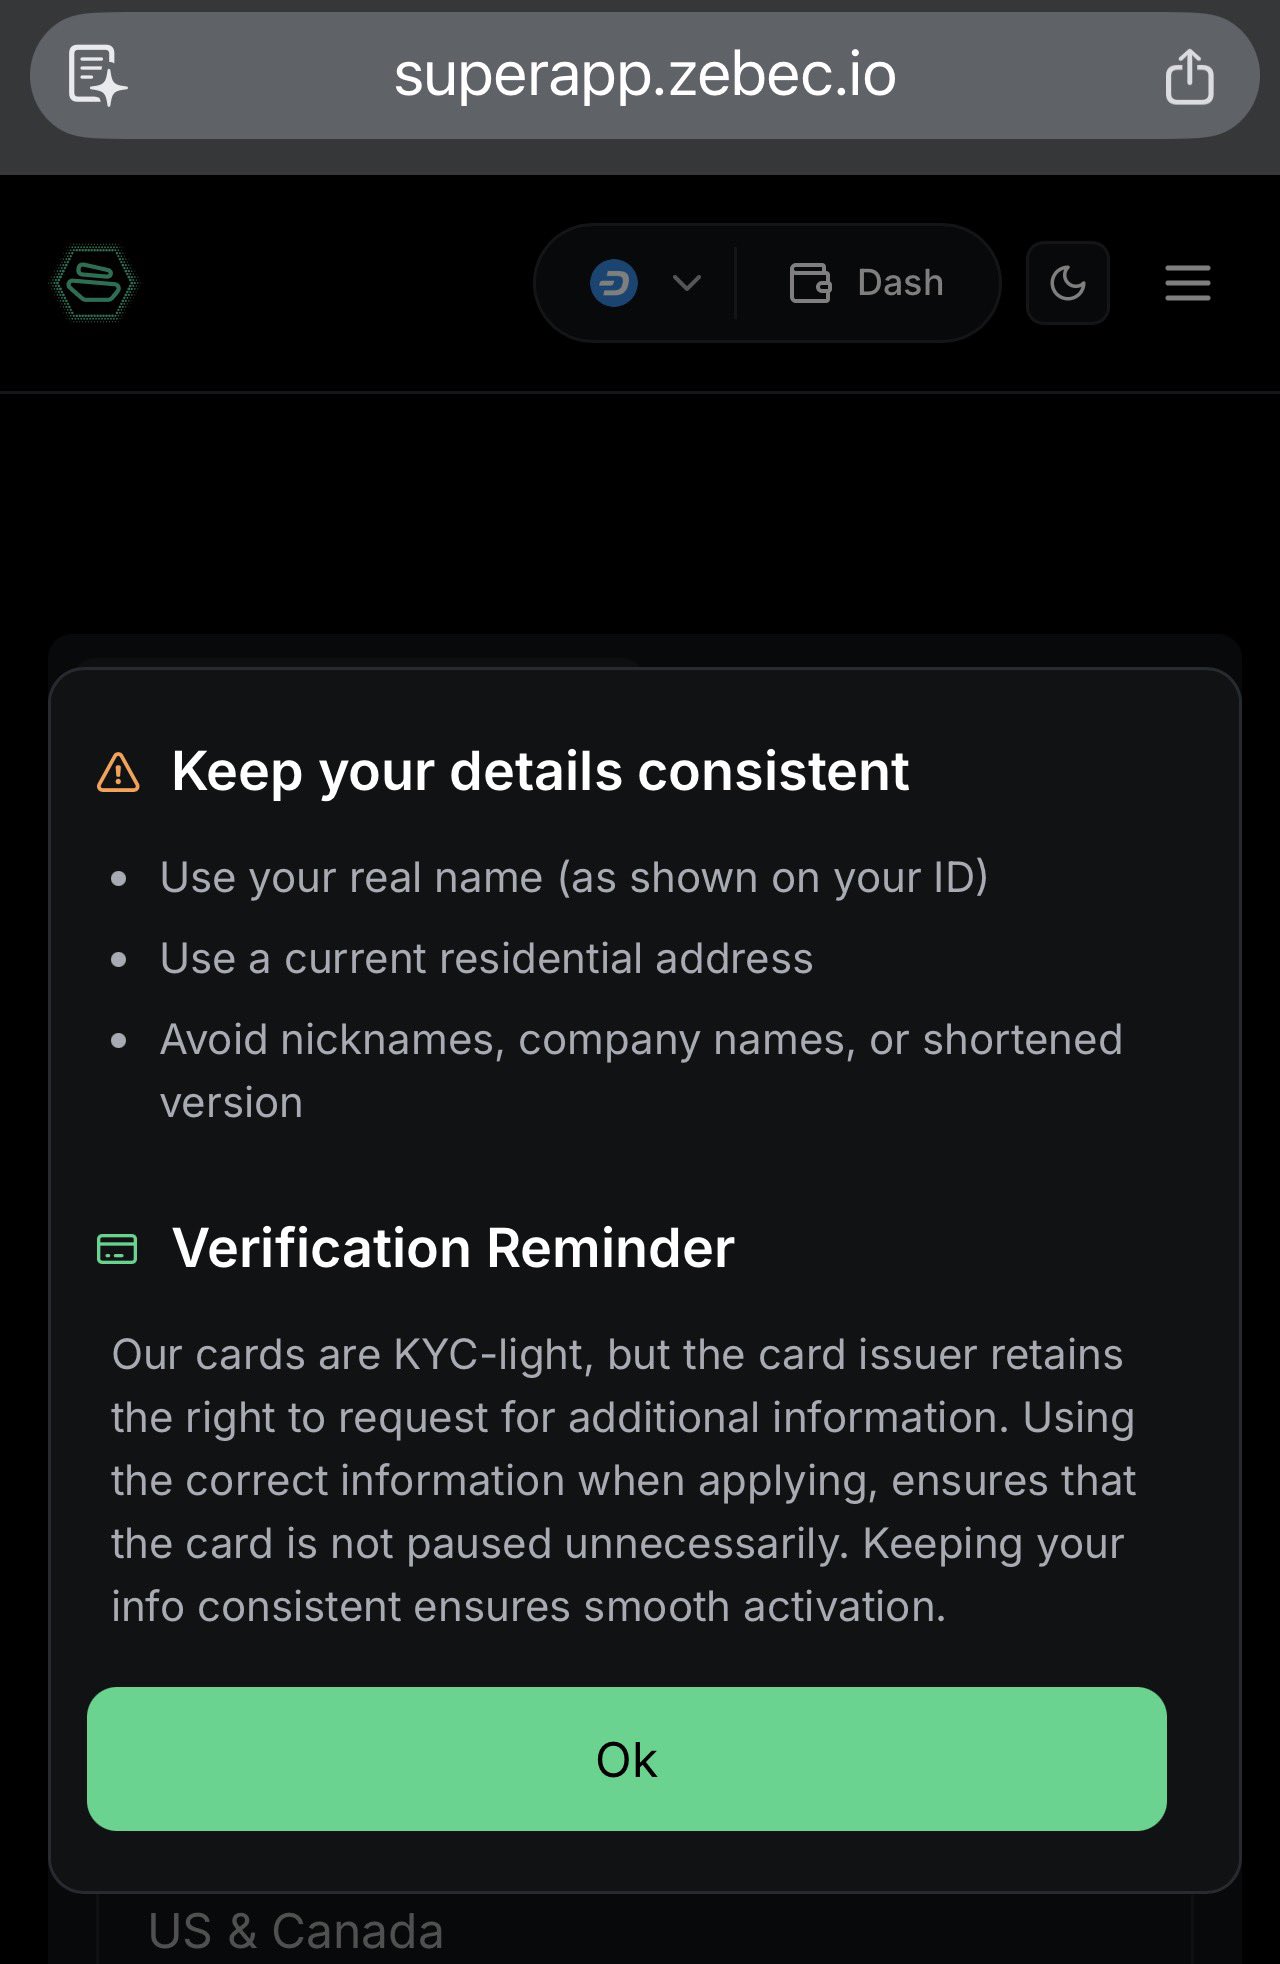Open the browser share sheet icon

click(x=1189, y=76)
